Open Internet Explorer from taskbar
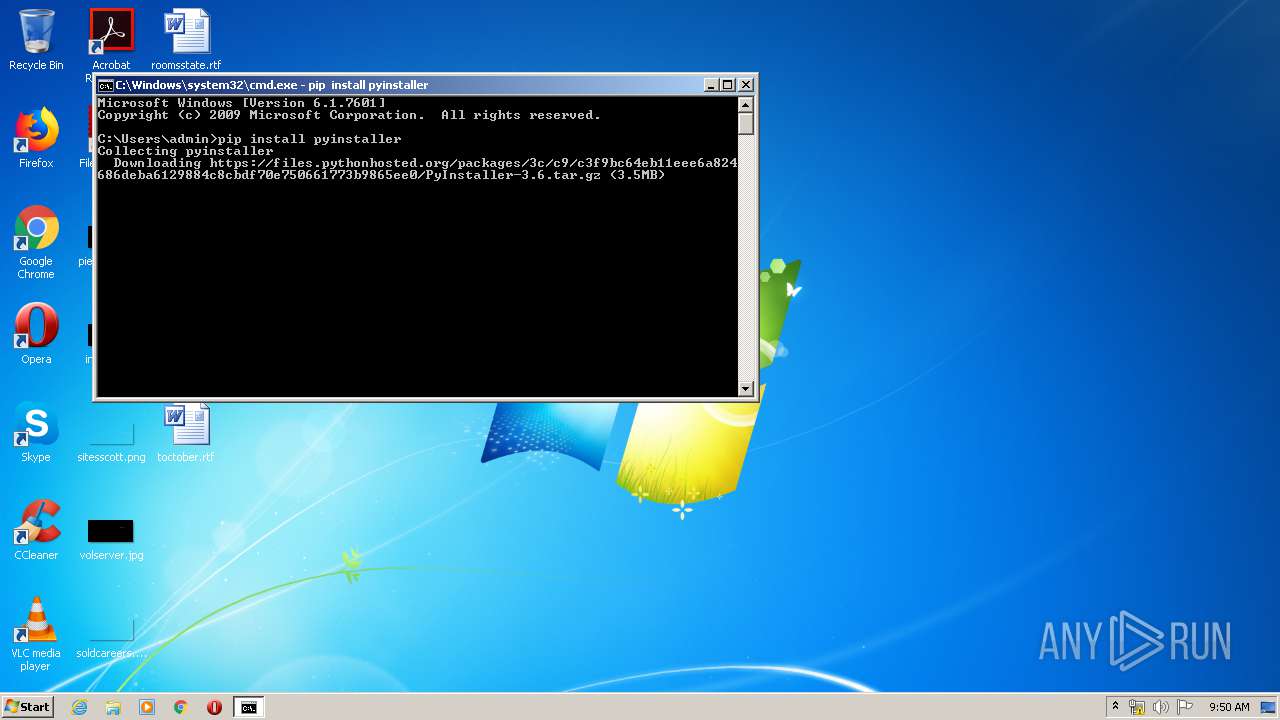 [79, 707]
